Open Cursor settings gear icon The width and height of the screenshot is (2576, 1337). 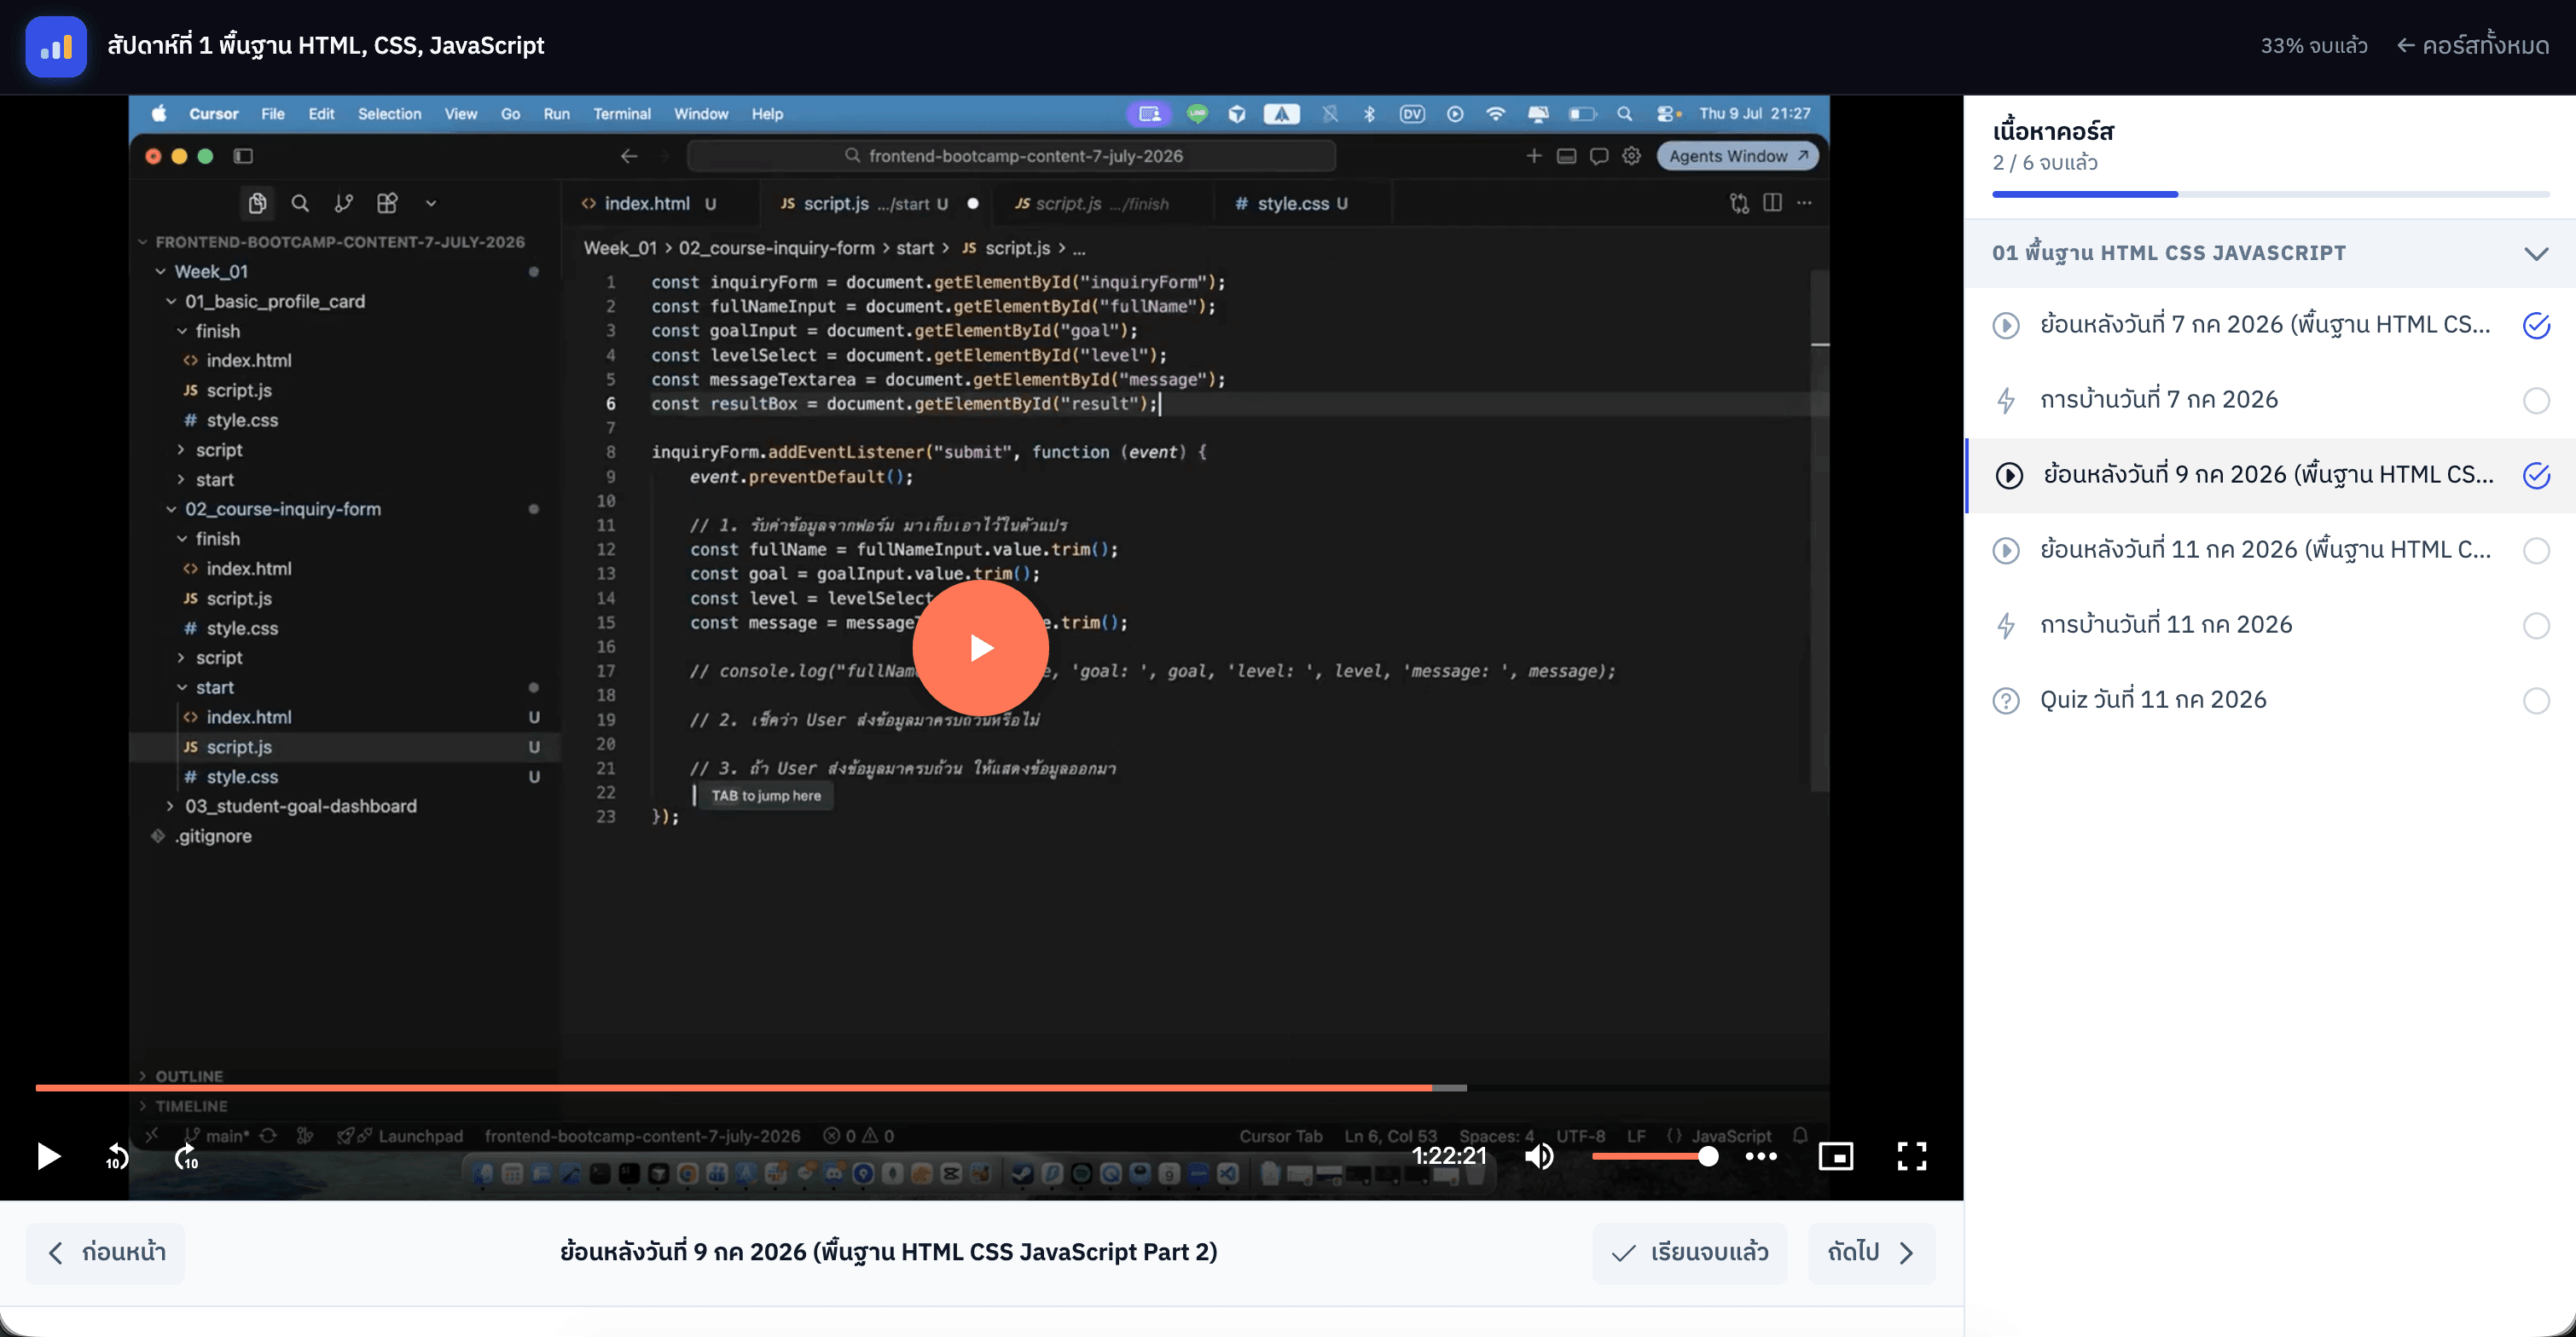tap(1631, 156)
